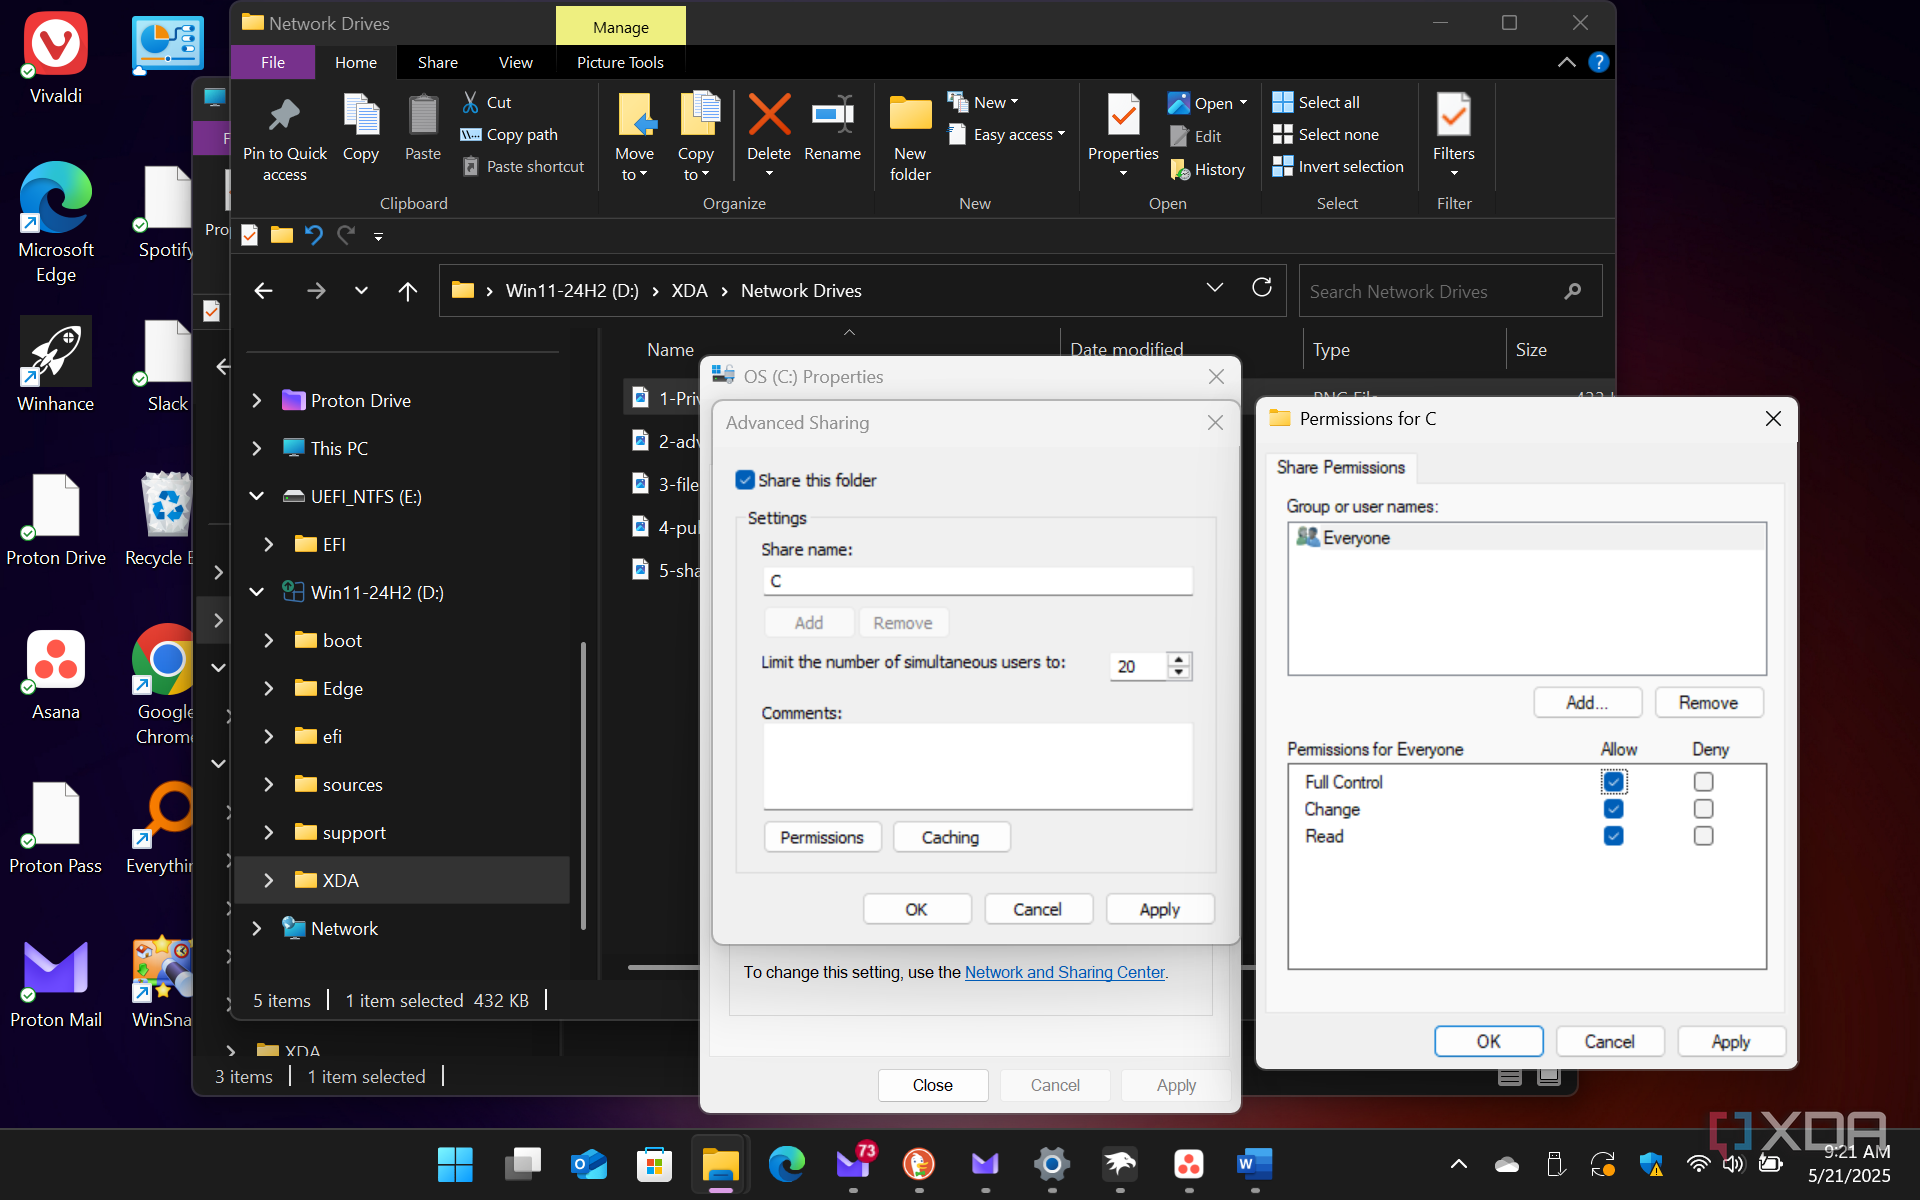Click the Rename icon in the ribbon
This screenshot has height=1200, width=1920.
pos(832,116)
